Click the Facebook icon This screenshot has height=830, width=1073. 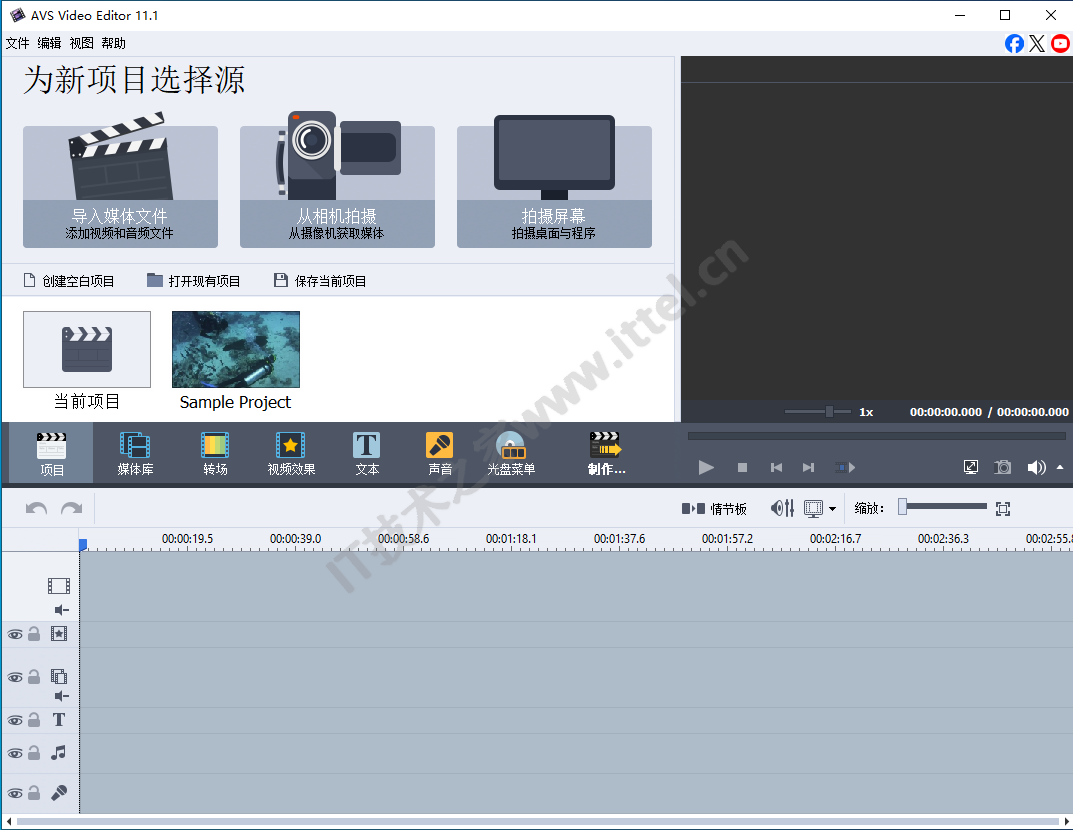[1014, 44]
